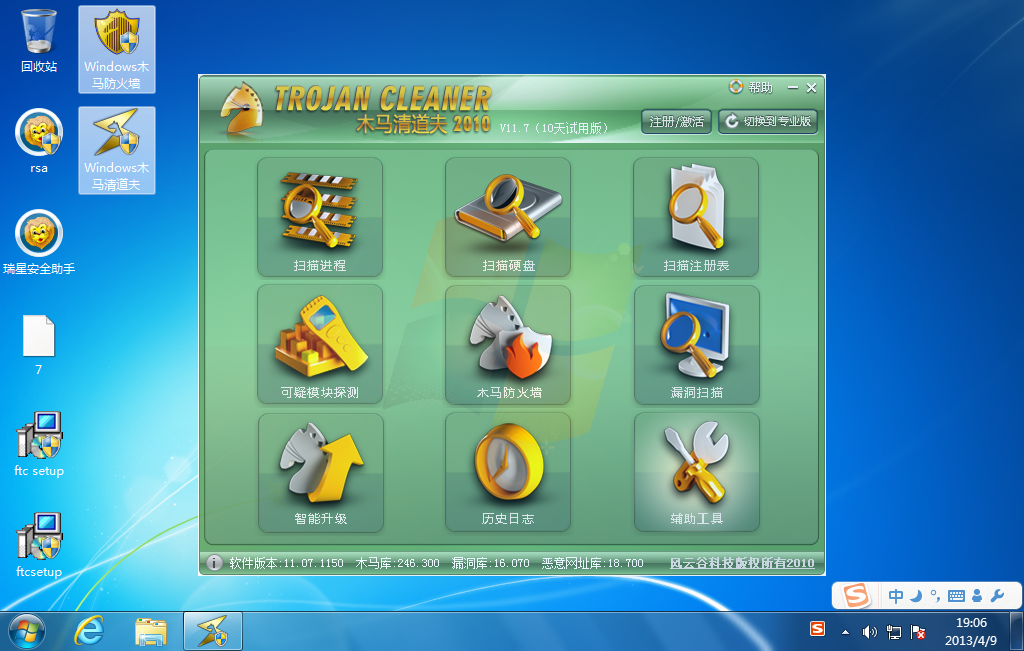Open the Action Center flag icon
This screenshot has width=1024, height=651.
(x=918, y=632)
